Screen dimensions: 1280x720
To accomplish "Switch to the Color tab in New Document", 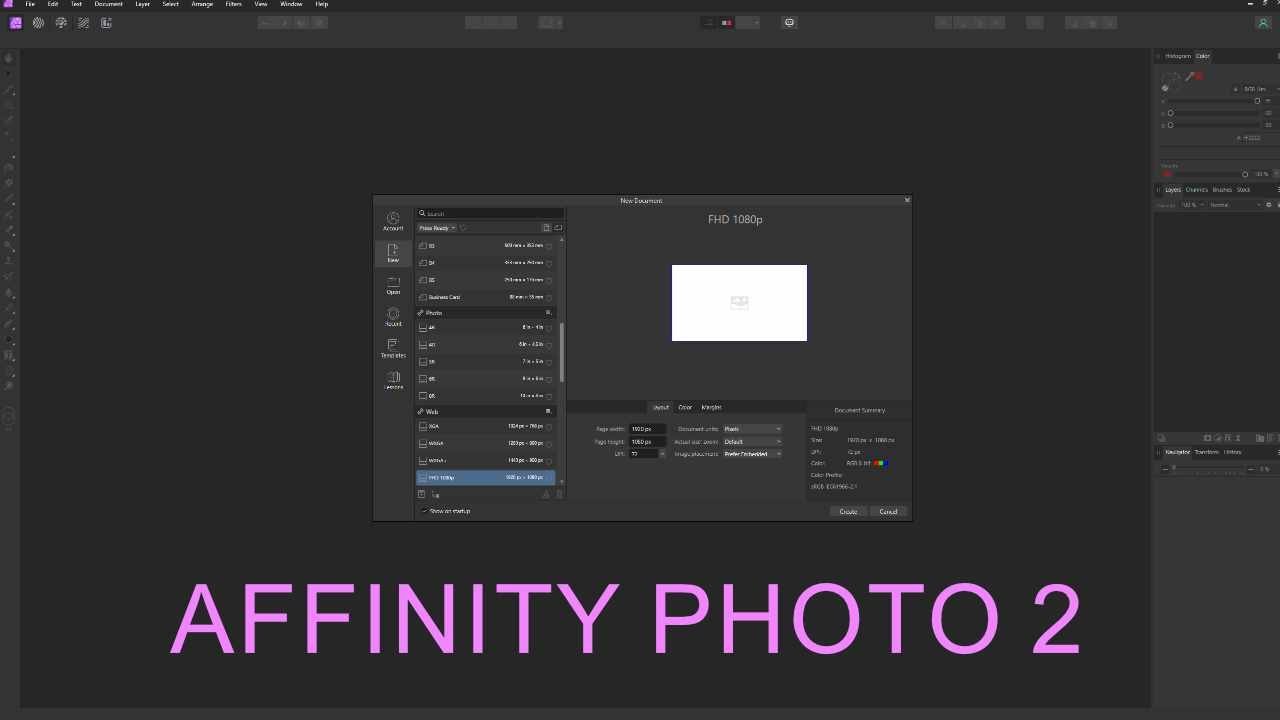I will click(x=685, y=407).
